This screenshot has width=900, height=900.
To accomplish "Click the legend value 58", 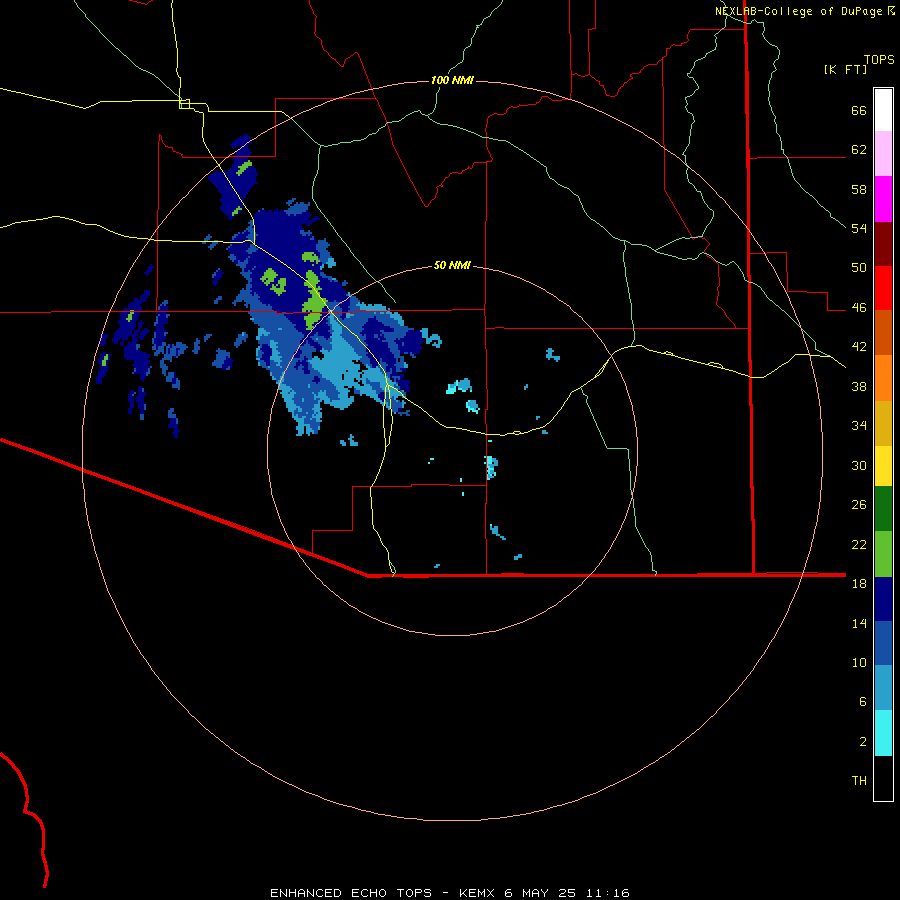I will pos(859,189).
